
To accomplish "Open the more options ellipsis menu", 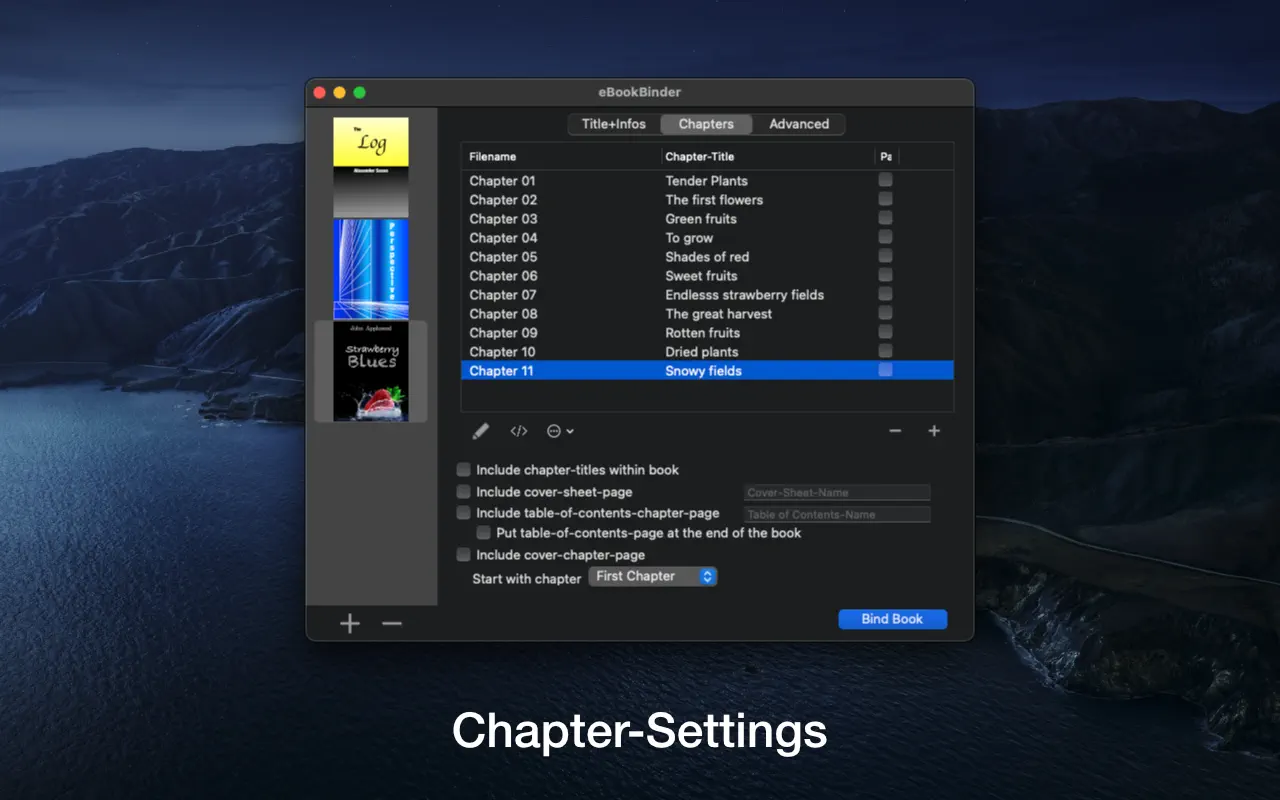I will pos(559,431).
